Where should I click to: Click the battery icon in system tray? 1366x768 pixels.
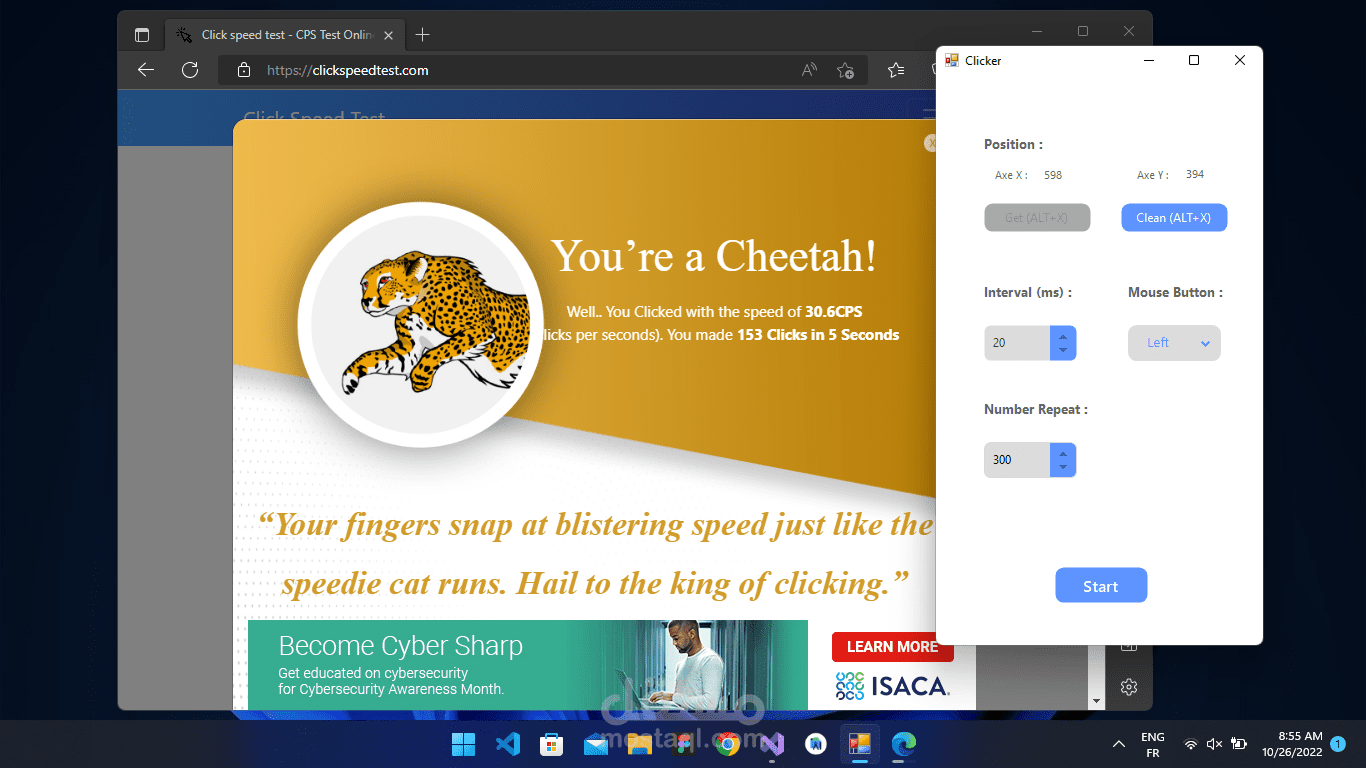coord(1239,744)
